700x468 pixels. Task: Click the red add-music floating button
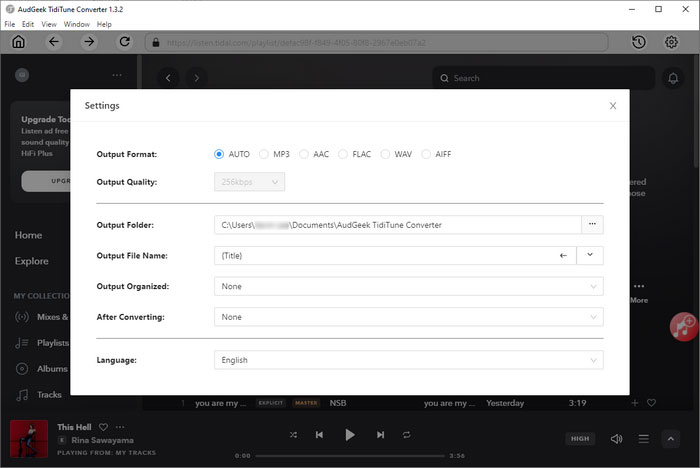684,326
